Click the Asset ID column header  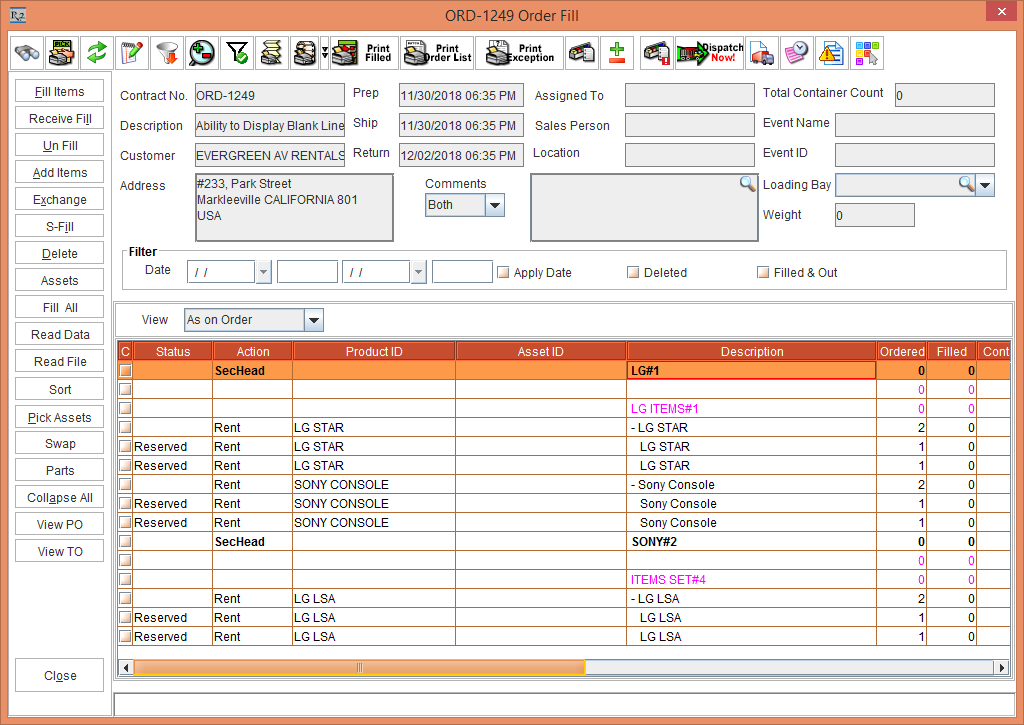[x=541, y=351]
